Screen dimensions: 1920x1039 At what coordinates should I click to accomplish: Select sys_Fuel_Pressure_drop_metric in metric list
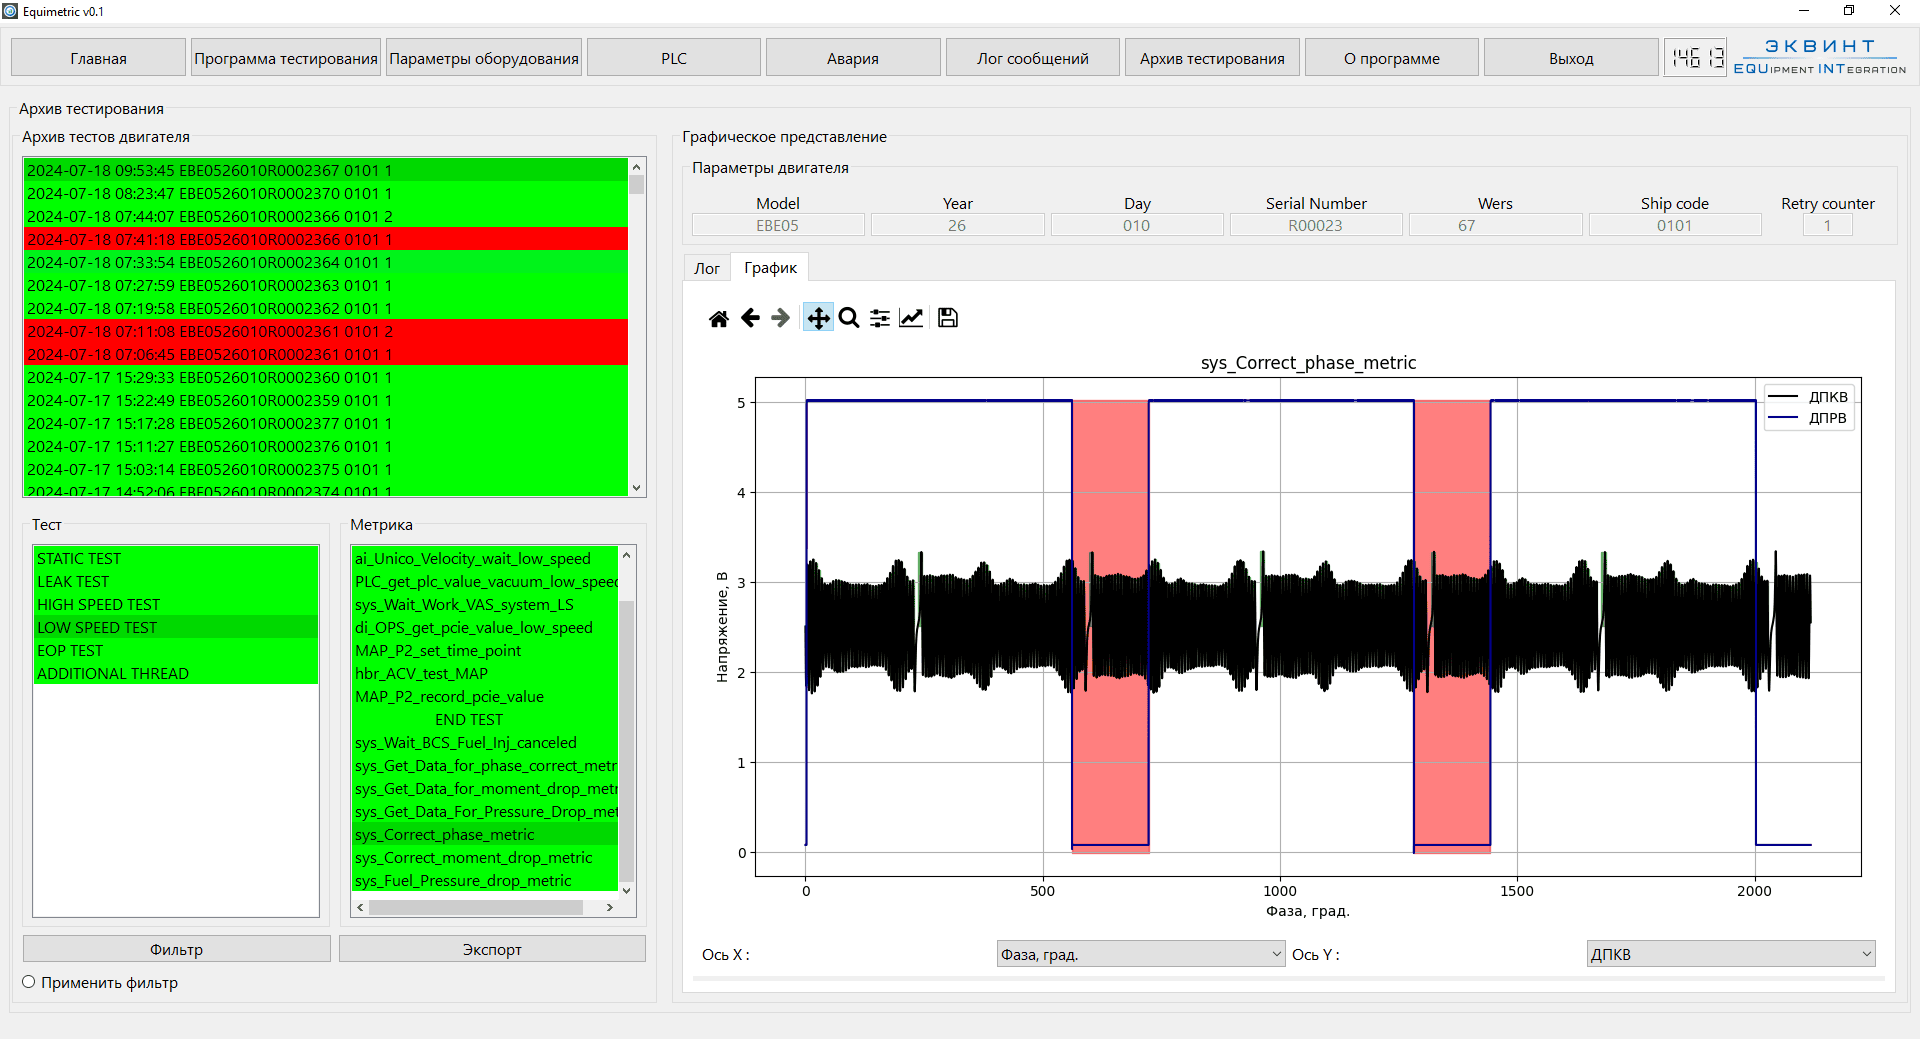tap(463, 880)
